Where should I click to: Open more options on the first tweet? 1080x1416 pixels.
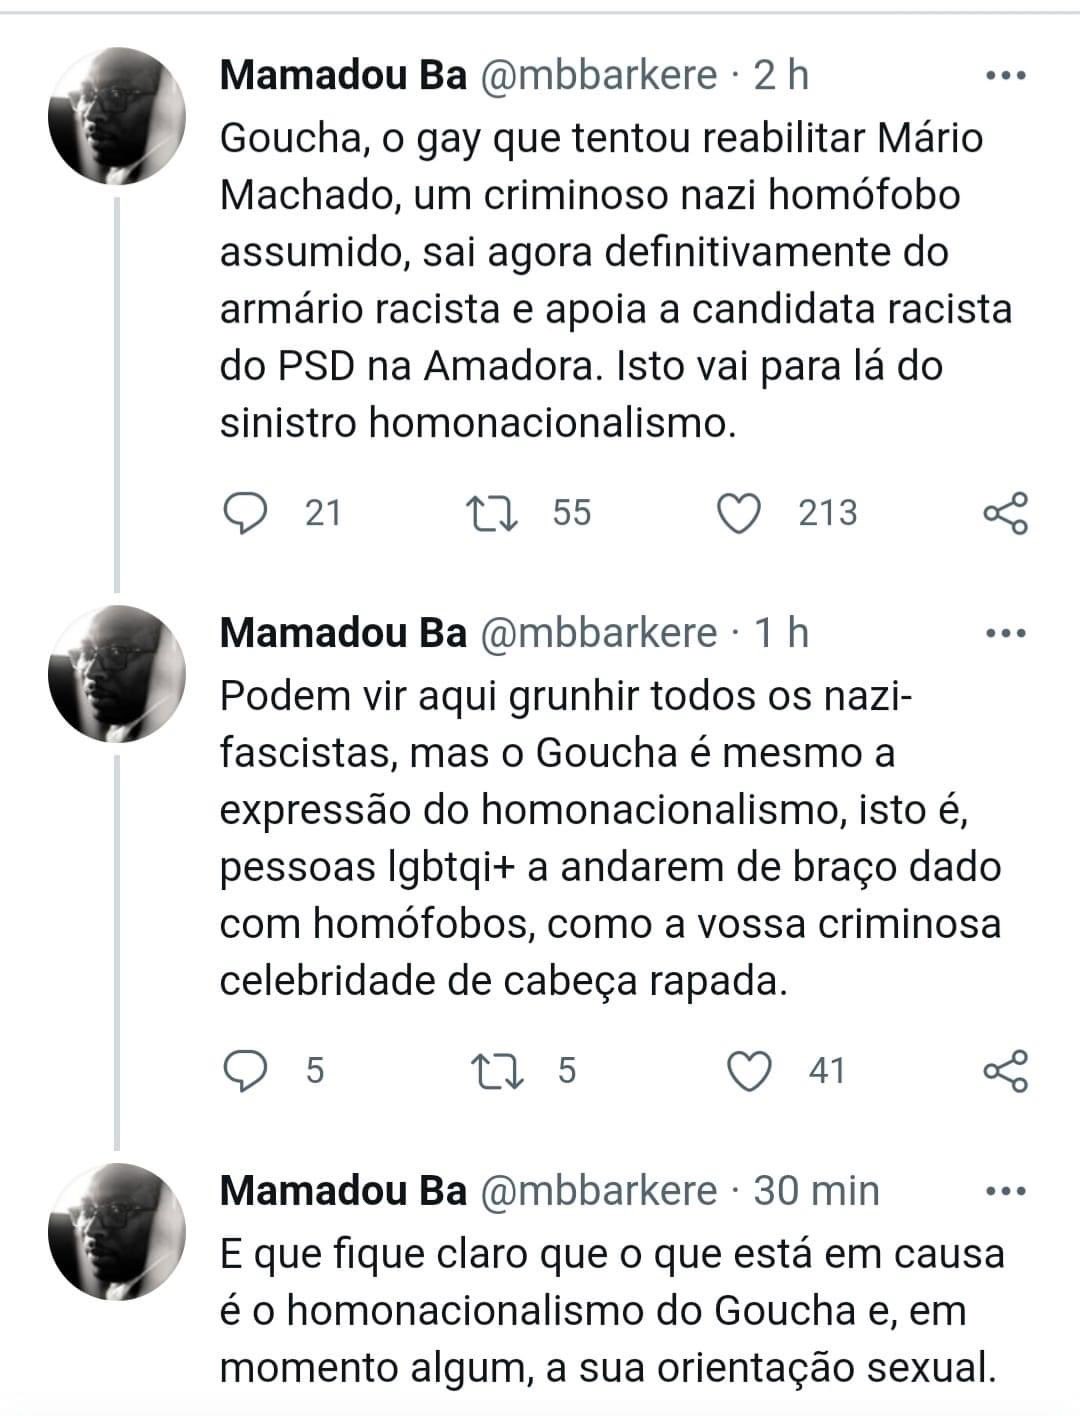tap(1005, 76)
